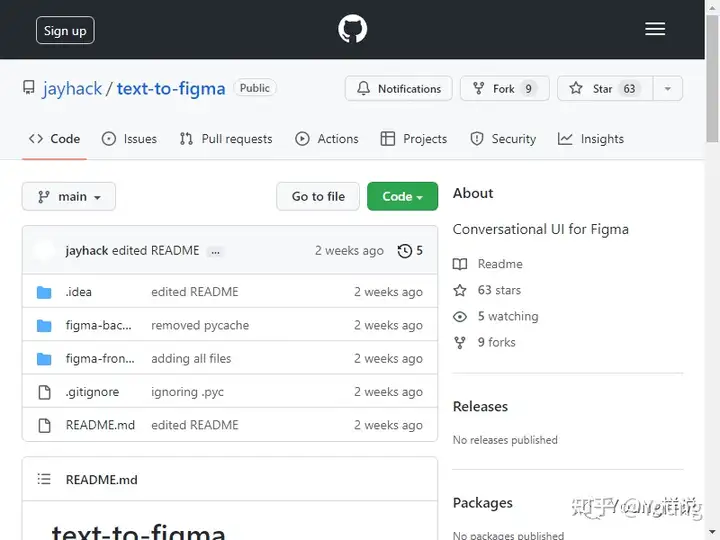Click edited README message on .idea row
The image size is (720, 540).
pos(195,292)
